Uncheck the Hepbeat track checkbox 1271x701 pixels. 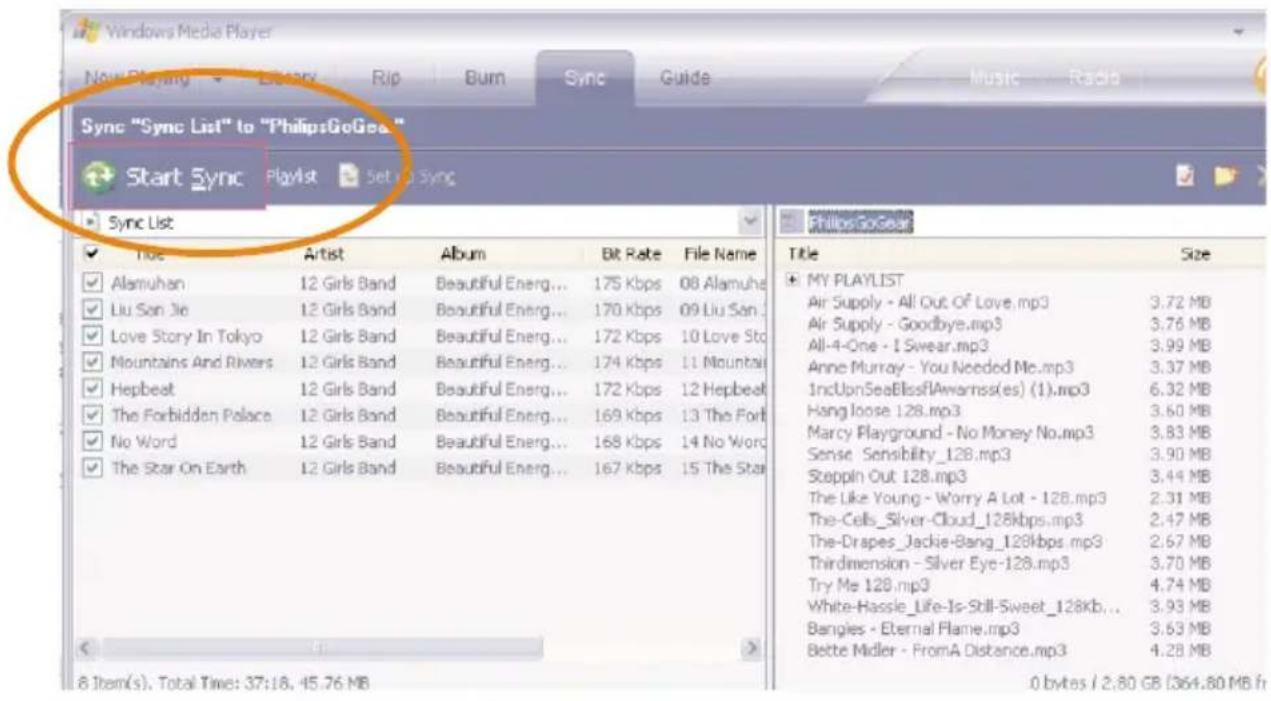click(x=92, y=389)
